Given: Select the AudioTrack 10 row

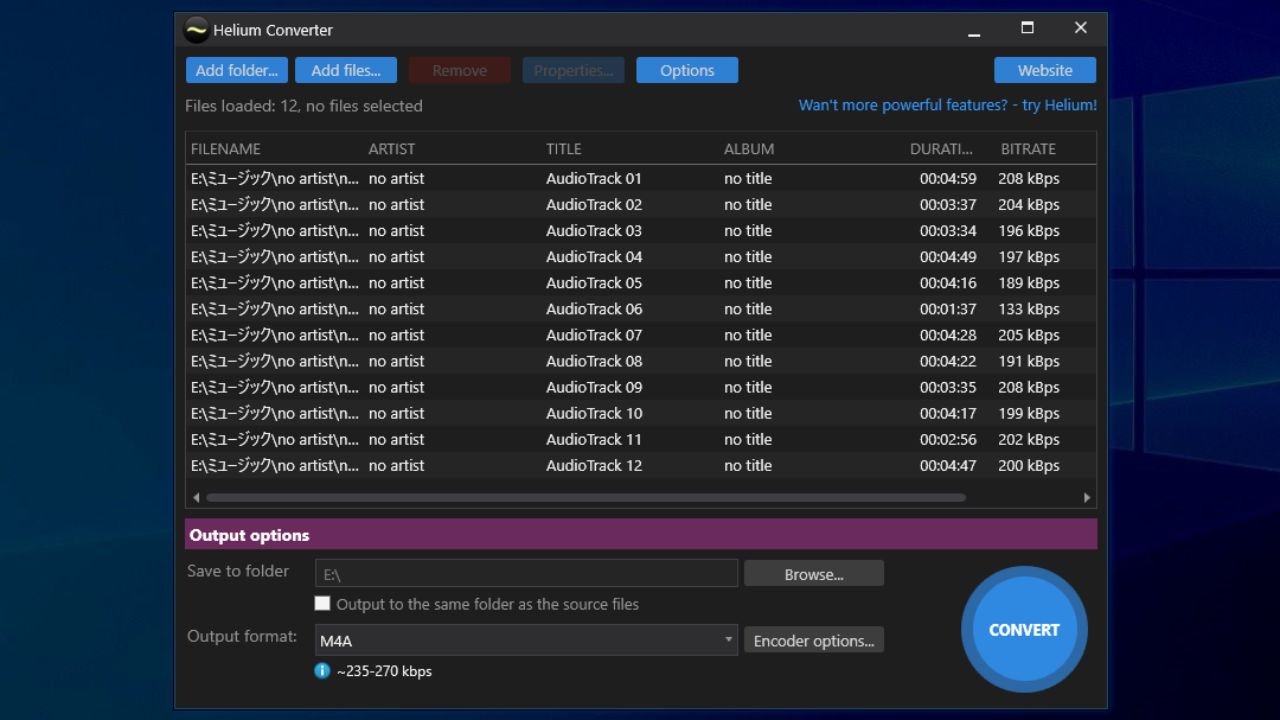Looking at the screenshot, I should [640, 413].
